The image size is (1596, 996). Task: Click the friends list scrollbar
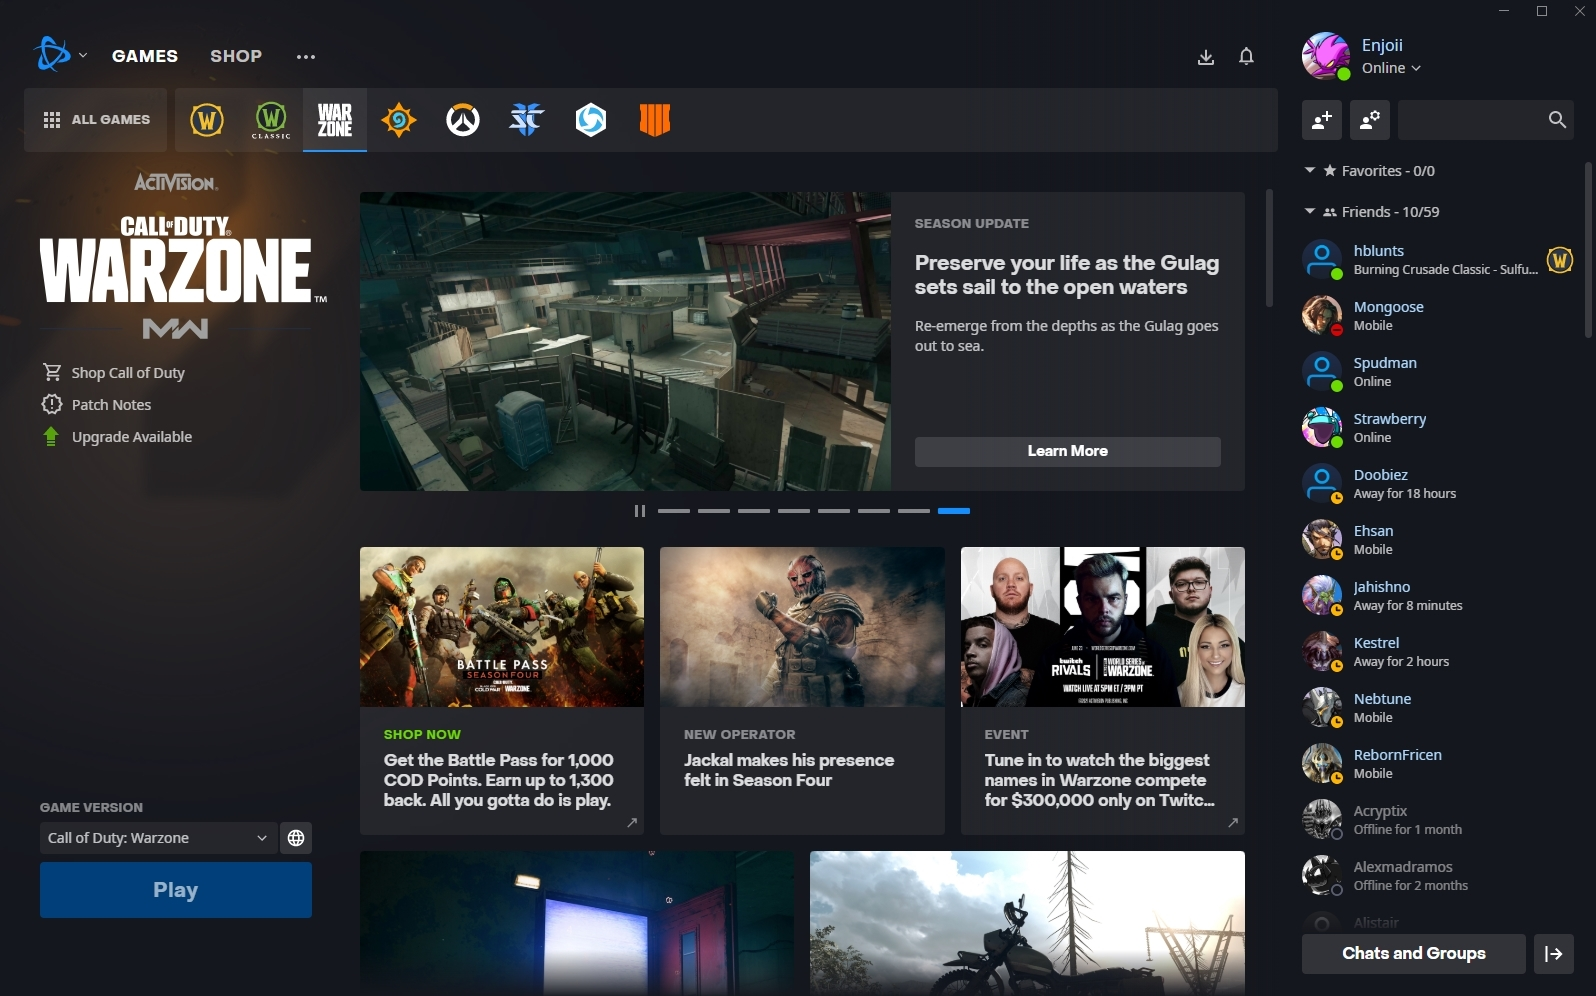[1588, 250]
